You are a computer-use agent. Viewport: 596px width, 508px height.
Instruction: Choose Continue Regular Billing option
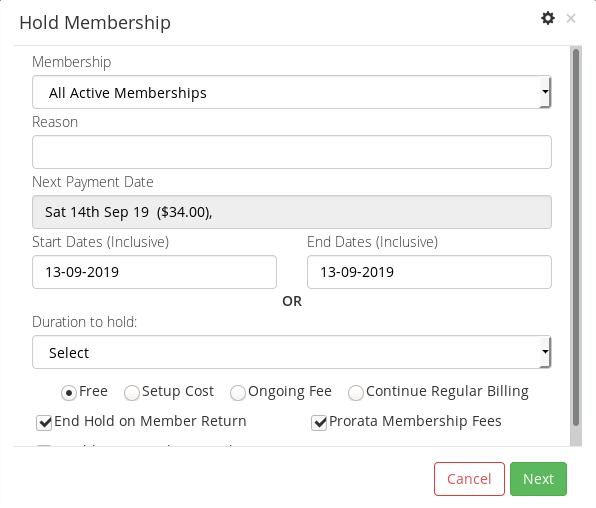pyautogui.click(x=355, y=393)
